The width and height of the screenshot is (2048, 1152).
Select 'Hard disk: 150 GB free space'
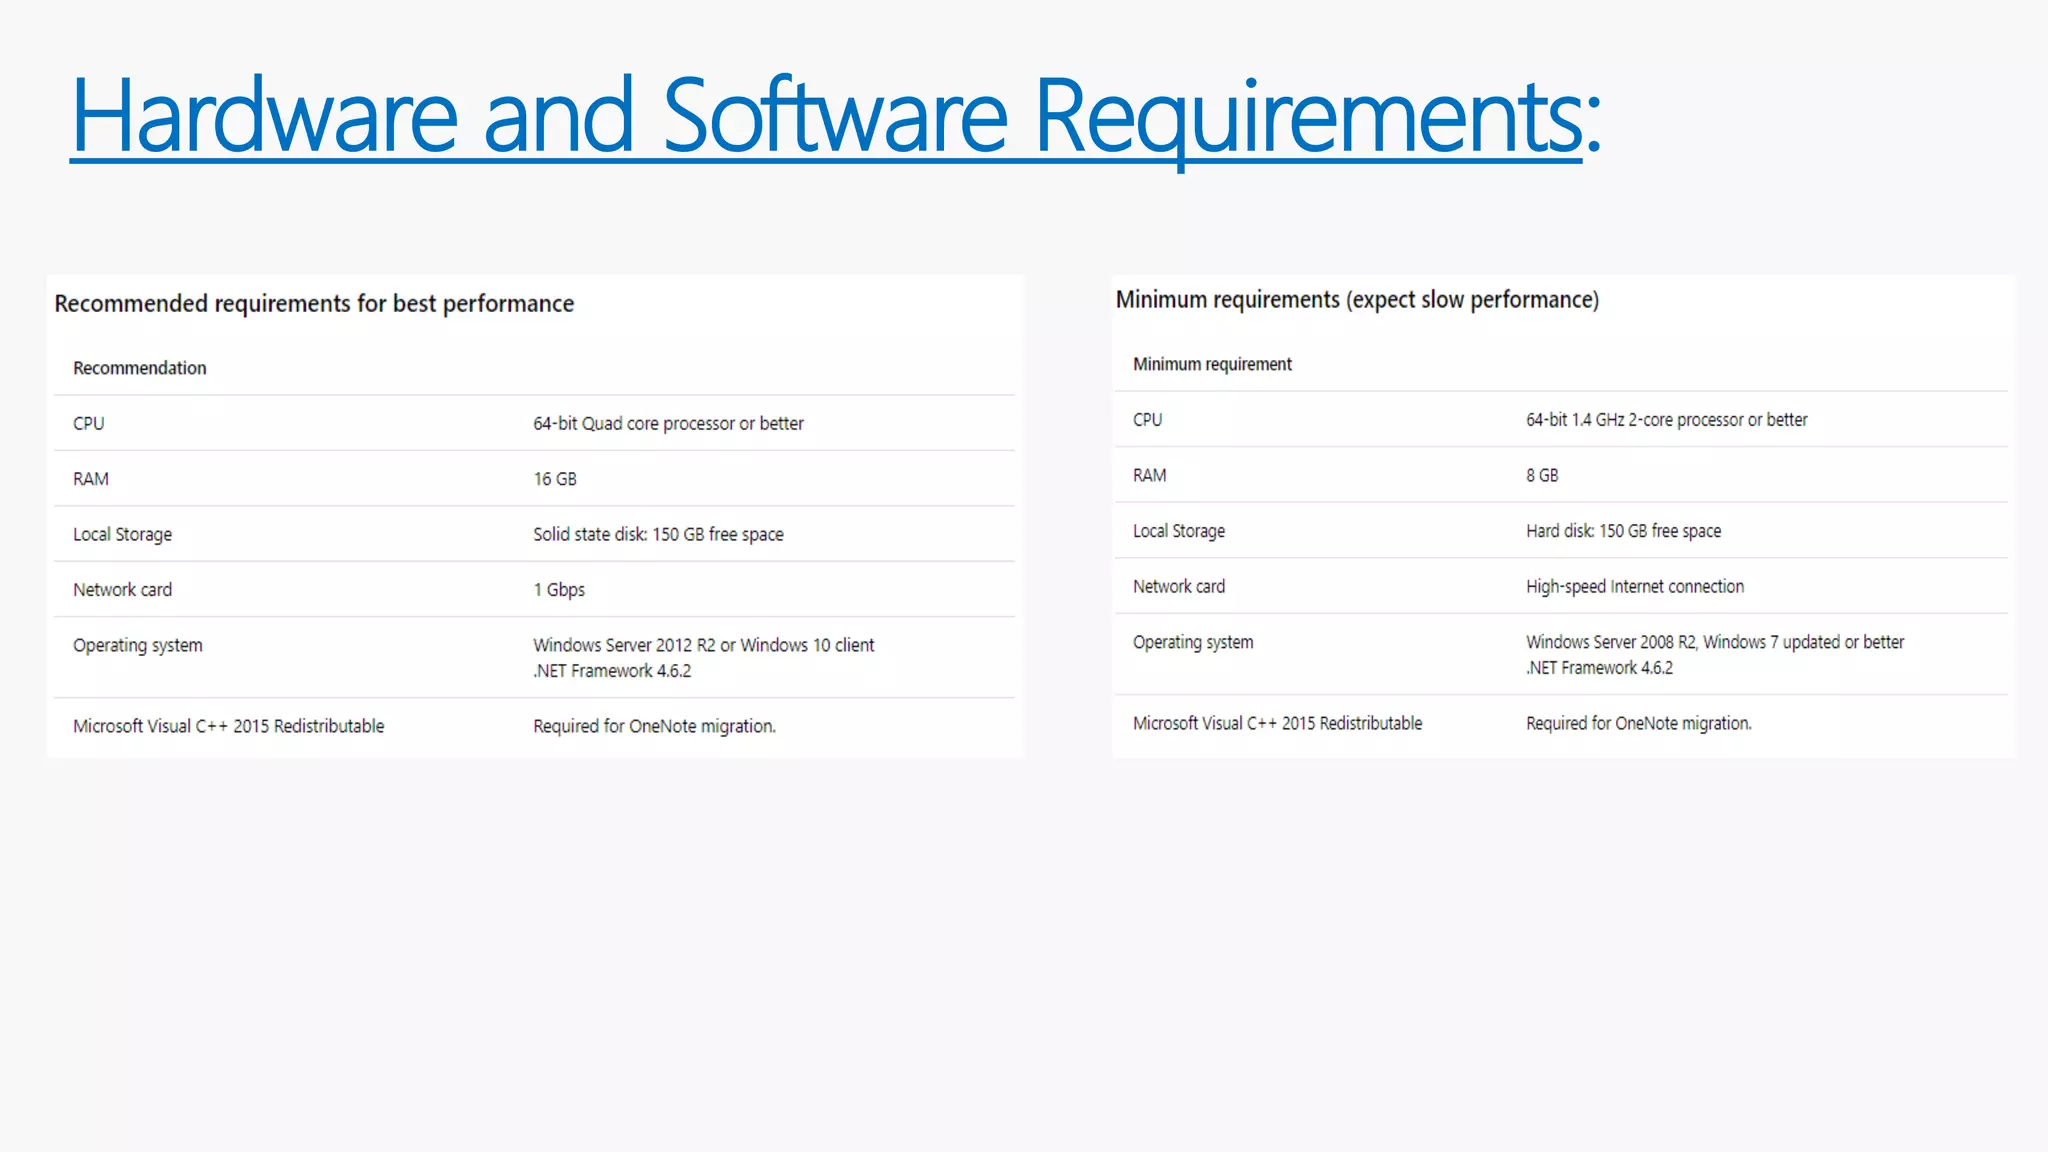coord(1624,531)
